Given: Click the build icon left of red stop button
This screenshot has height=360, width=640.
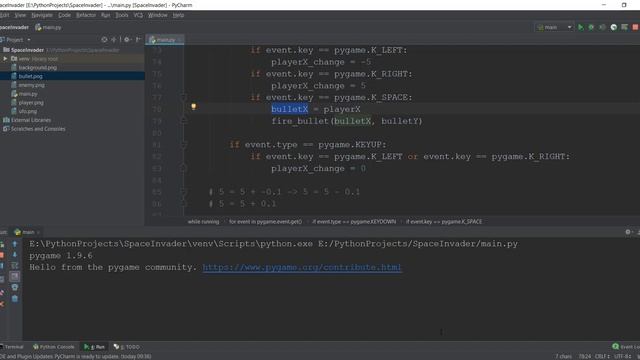Looking at the screenshot, I should click(624, 27).
